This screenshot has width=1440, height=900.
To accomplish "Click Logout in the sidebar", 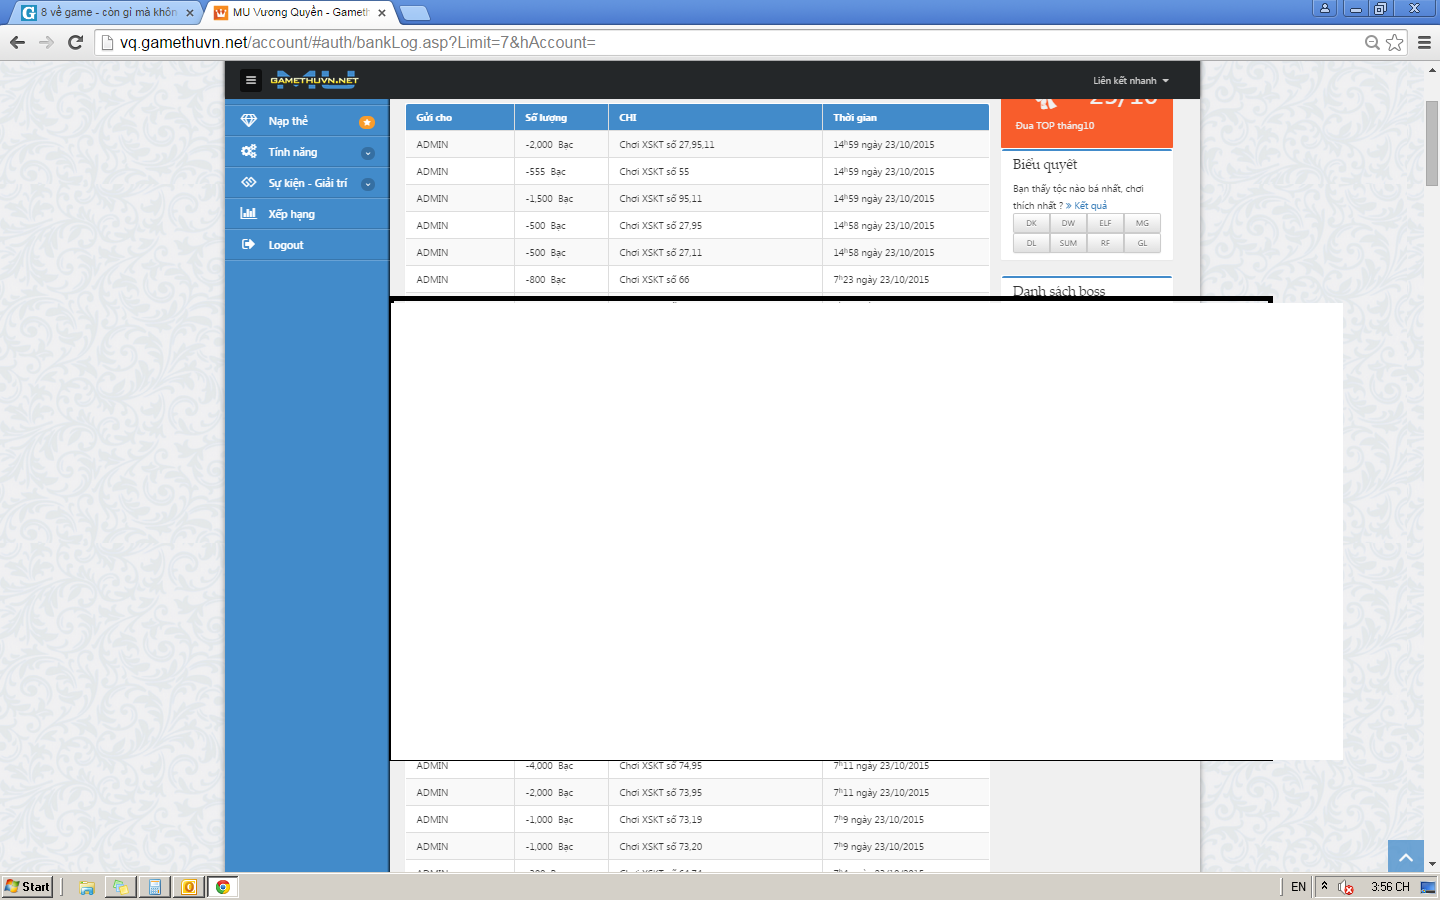I will 285,245.
